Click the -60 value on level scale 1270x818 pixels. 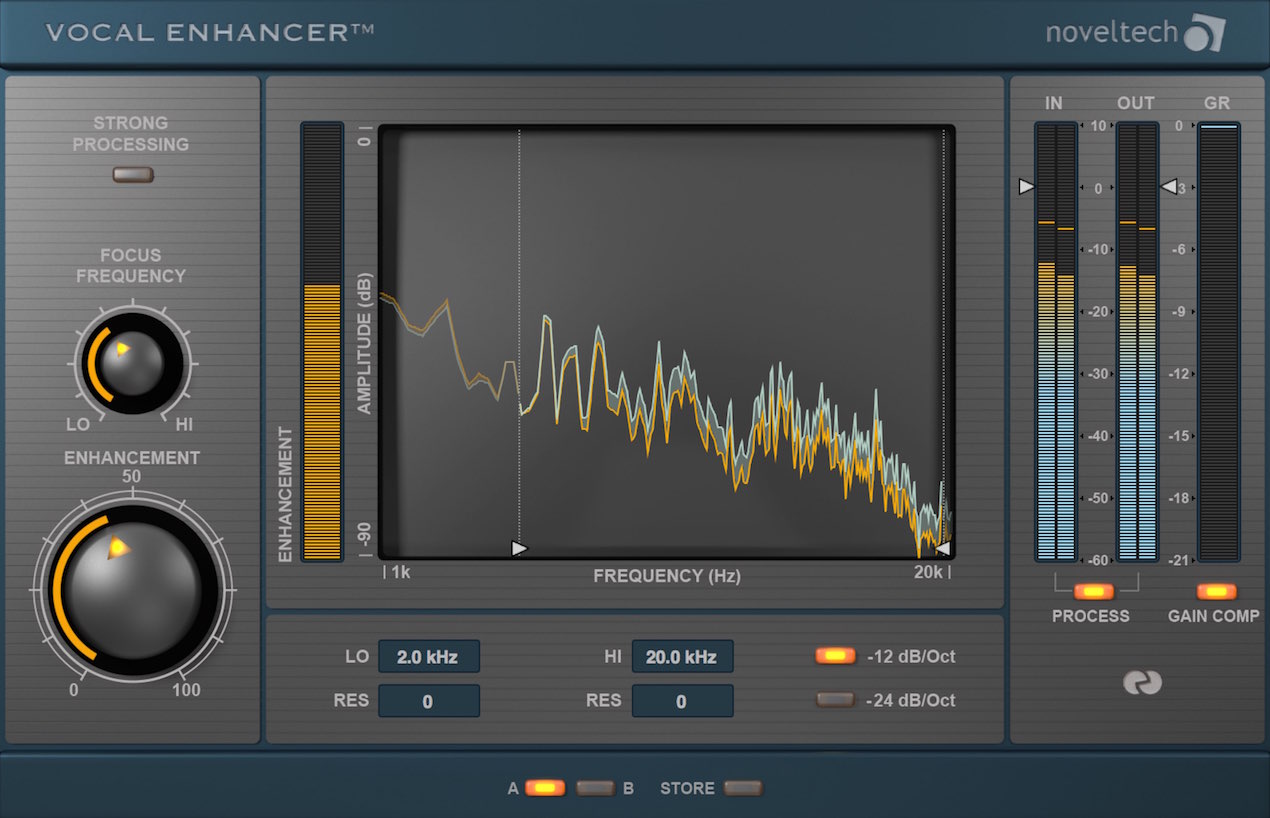click(1097, 559)
